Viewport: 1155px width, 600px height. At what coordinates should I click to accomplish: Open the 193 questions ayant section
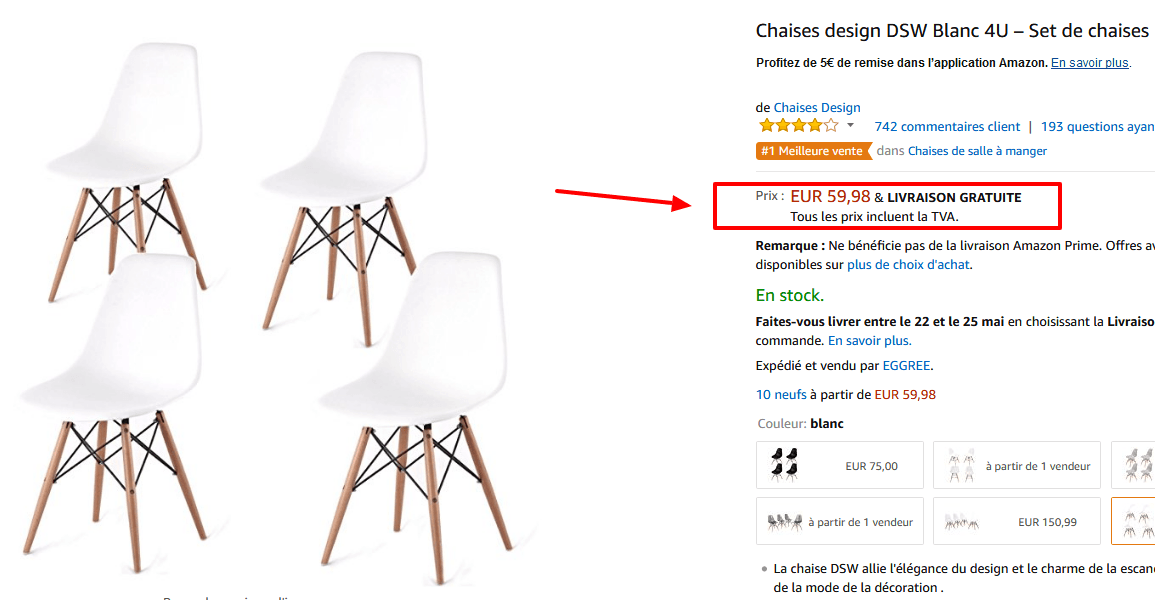pyautogui.click(x=1097, y=126)
